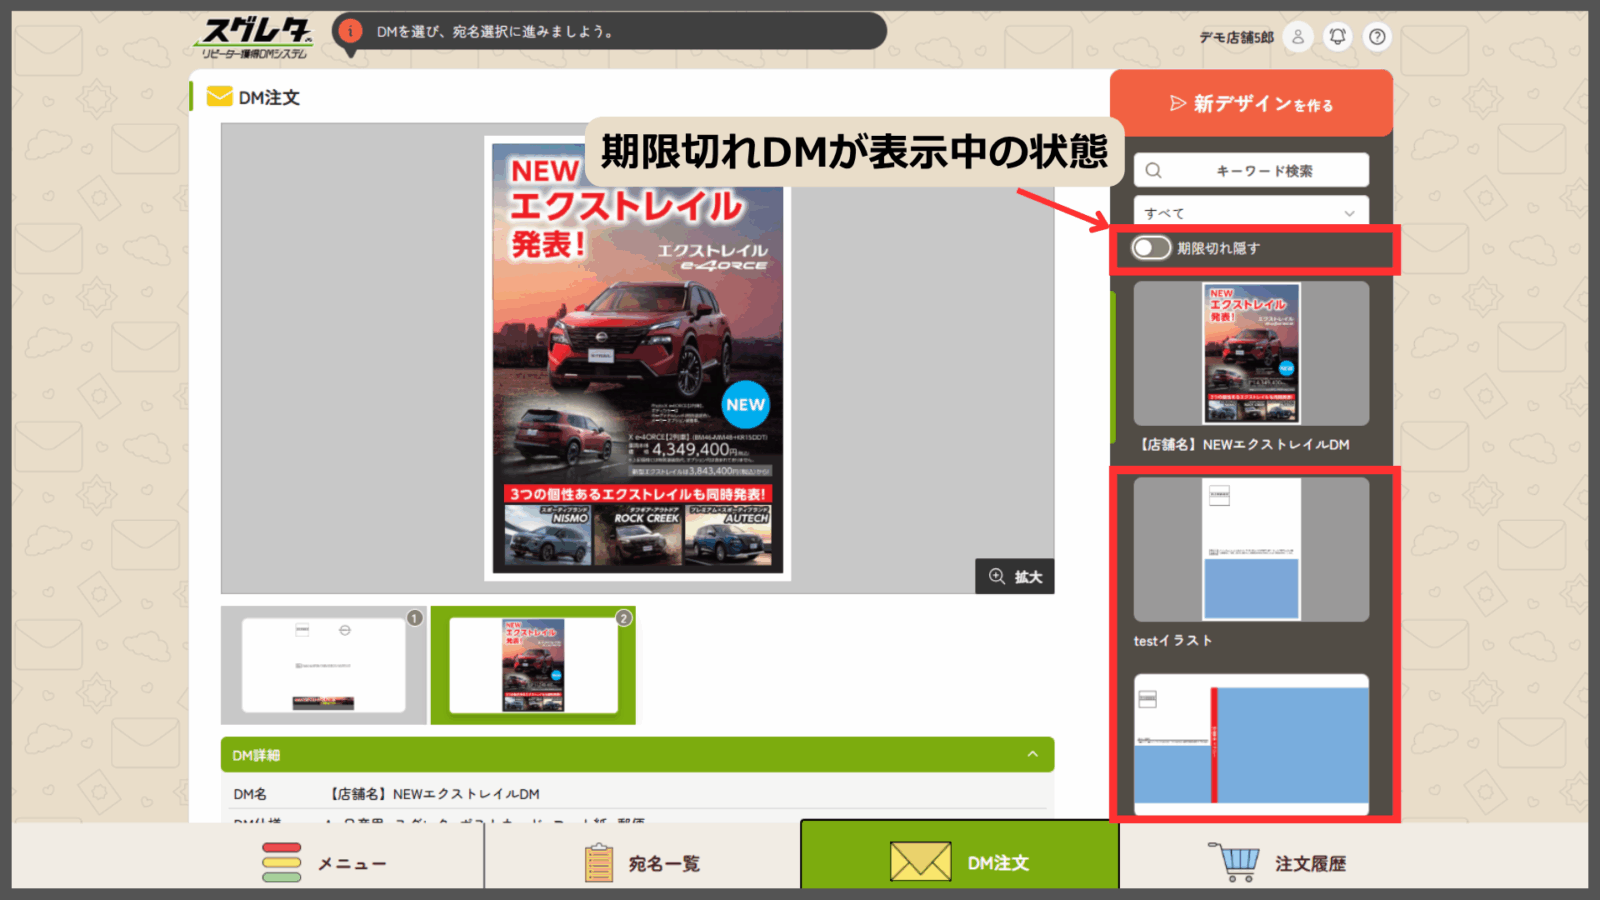Open the notifications bell icon
The height and width of the screenshot is (900, 1600).
[x=1337, y=37]
